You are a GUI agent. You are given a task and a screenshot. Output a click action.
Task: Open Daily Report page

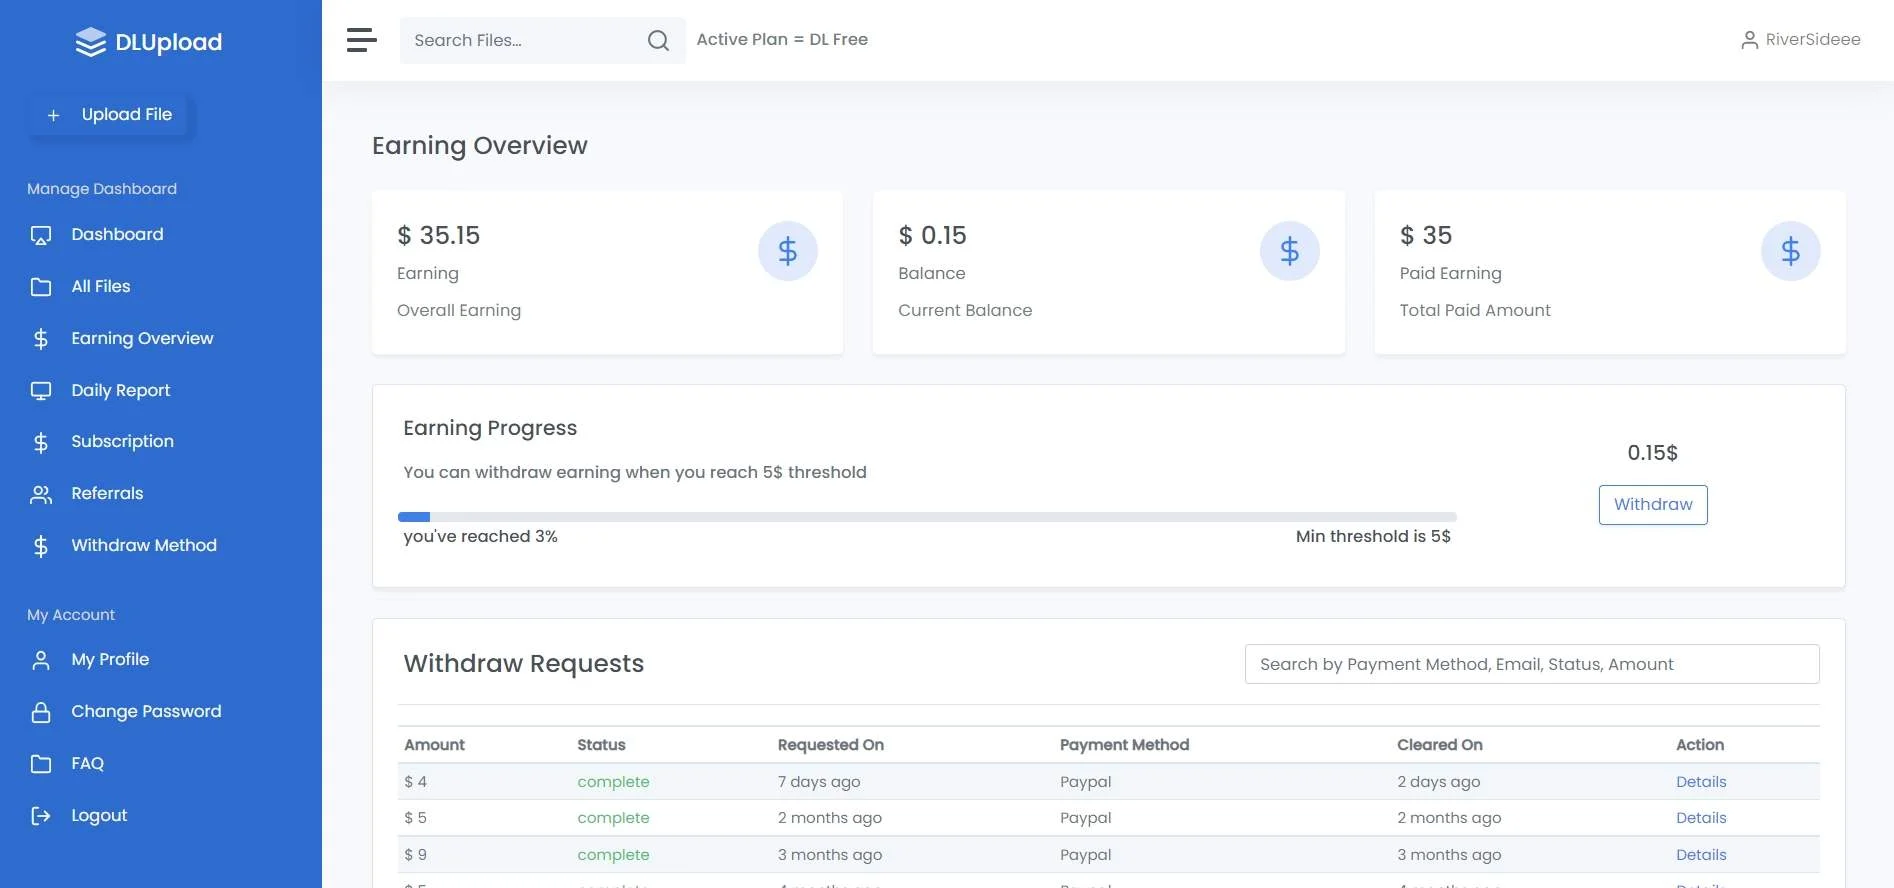121,390
